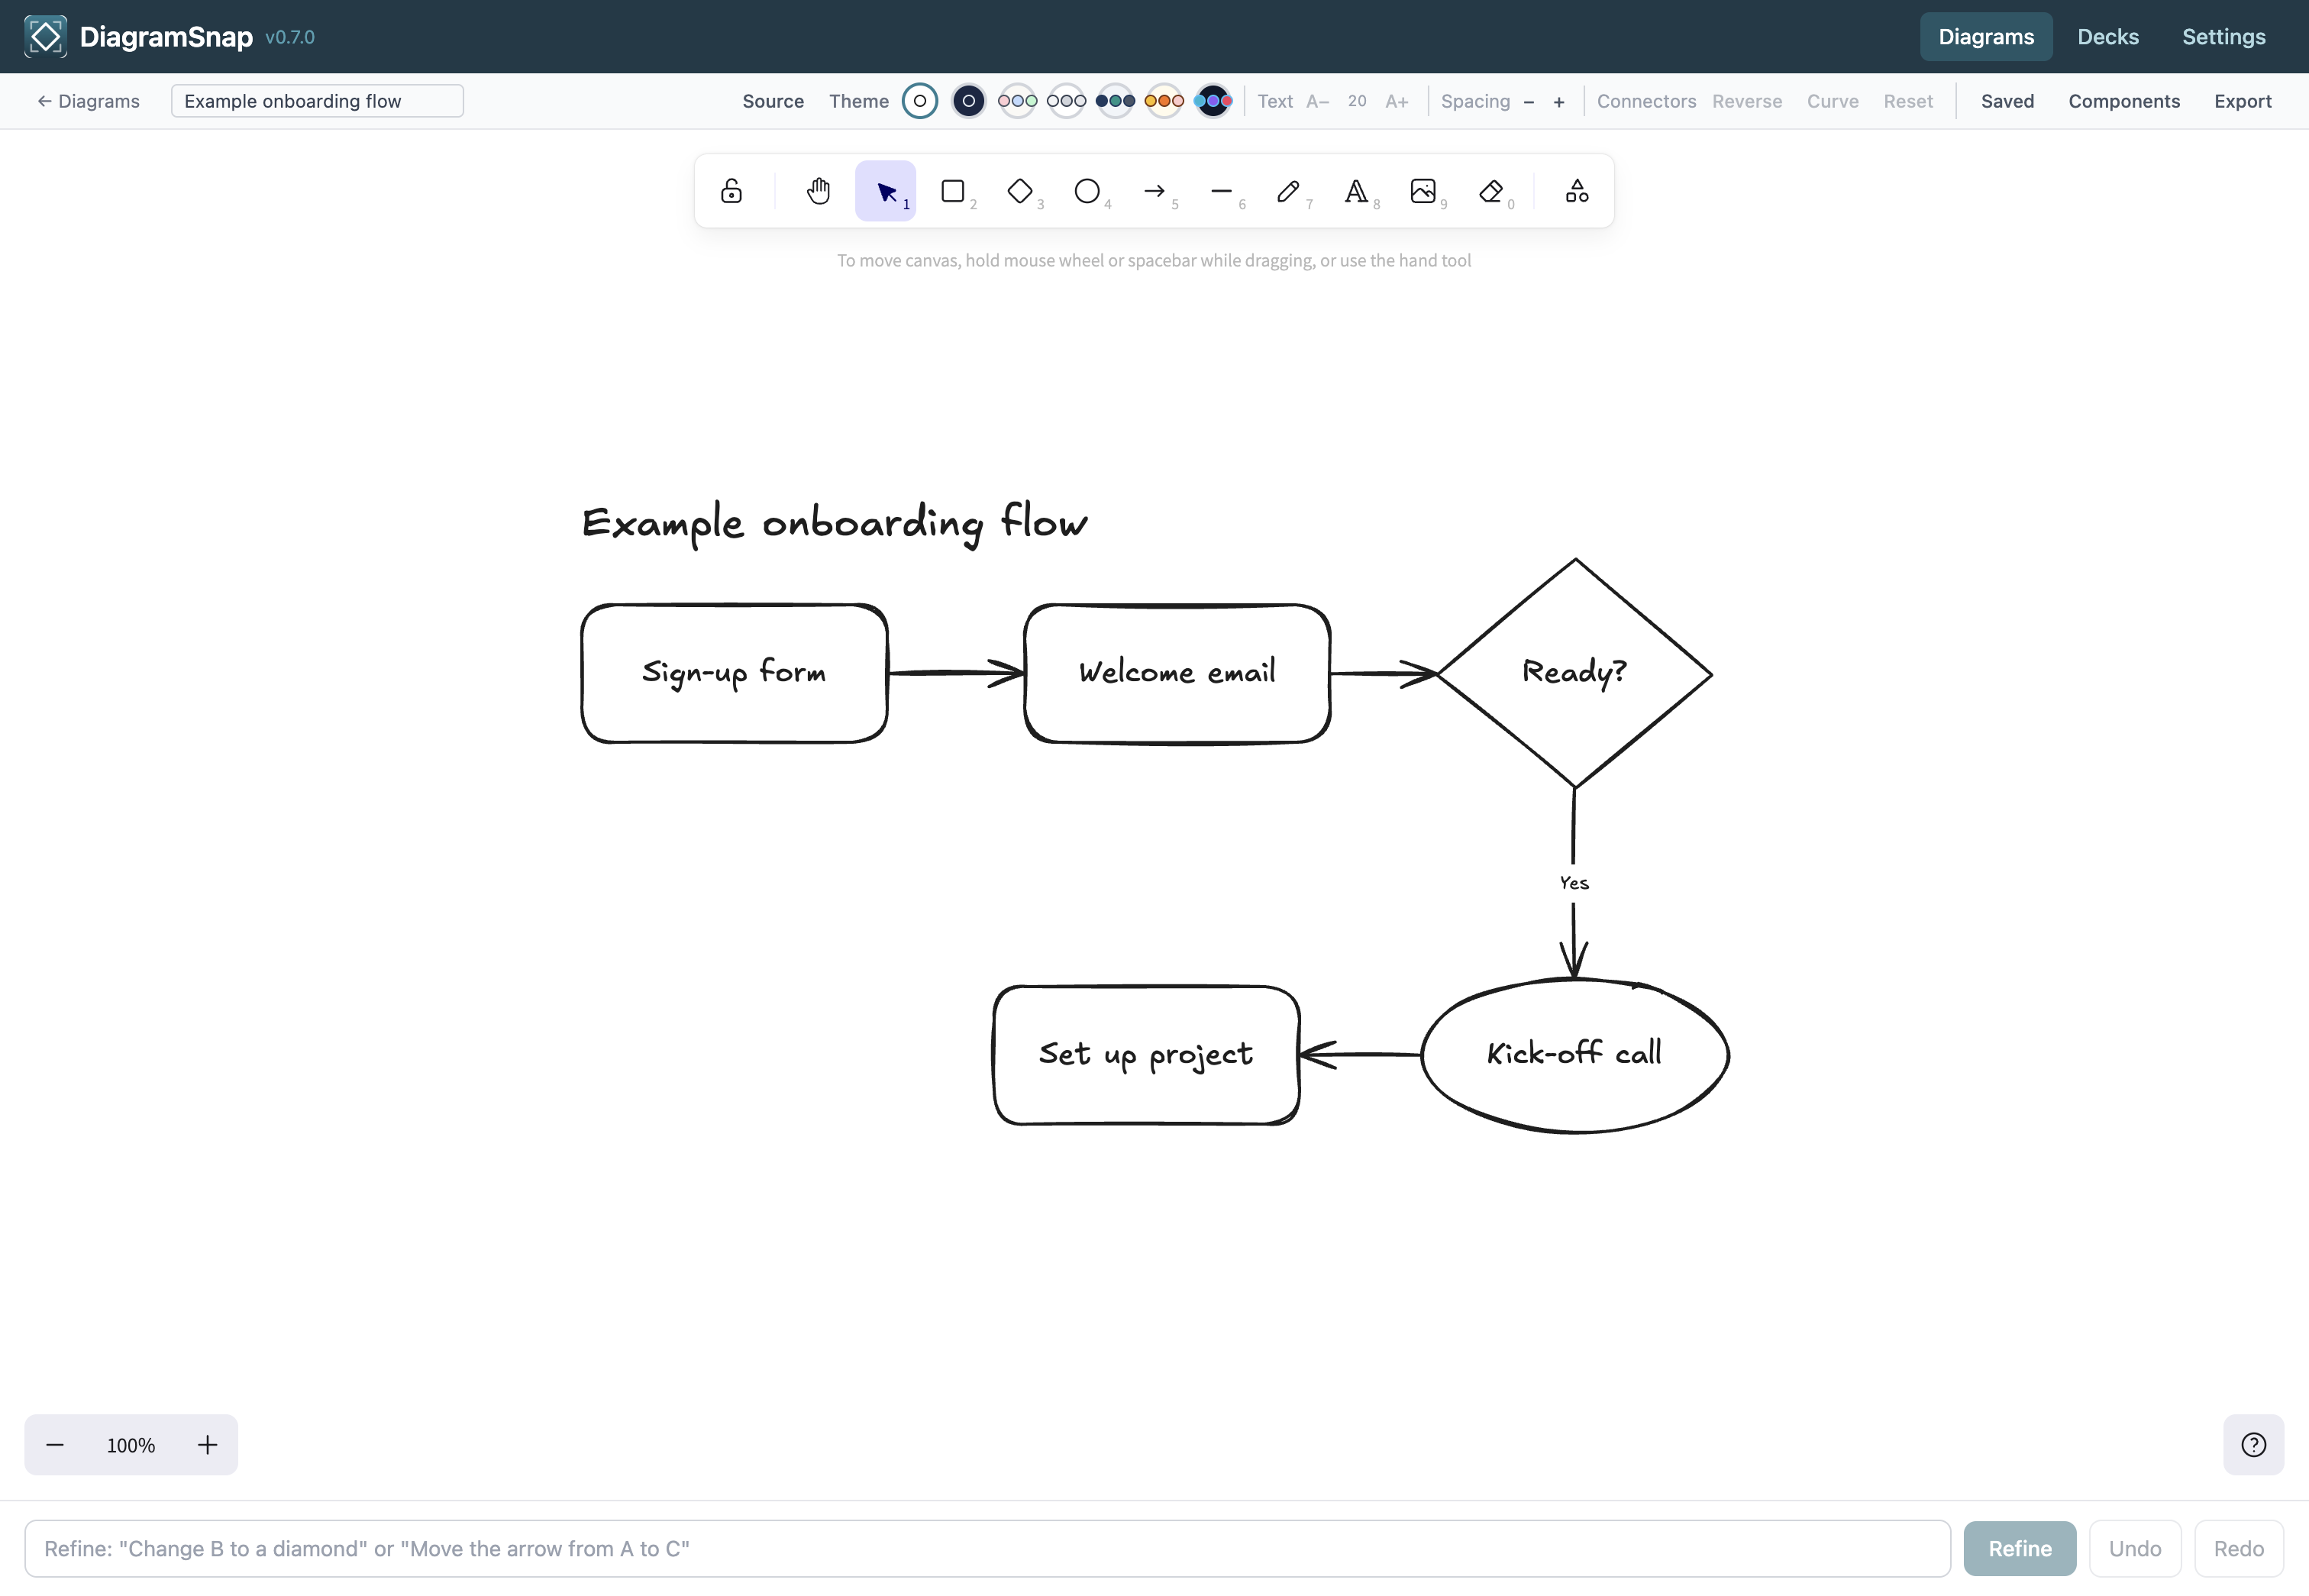Increase text size with A+

(x=1396, y=101)
